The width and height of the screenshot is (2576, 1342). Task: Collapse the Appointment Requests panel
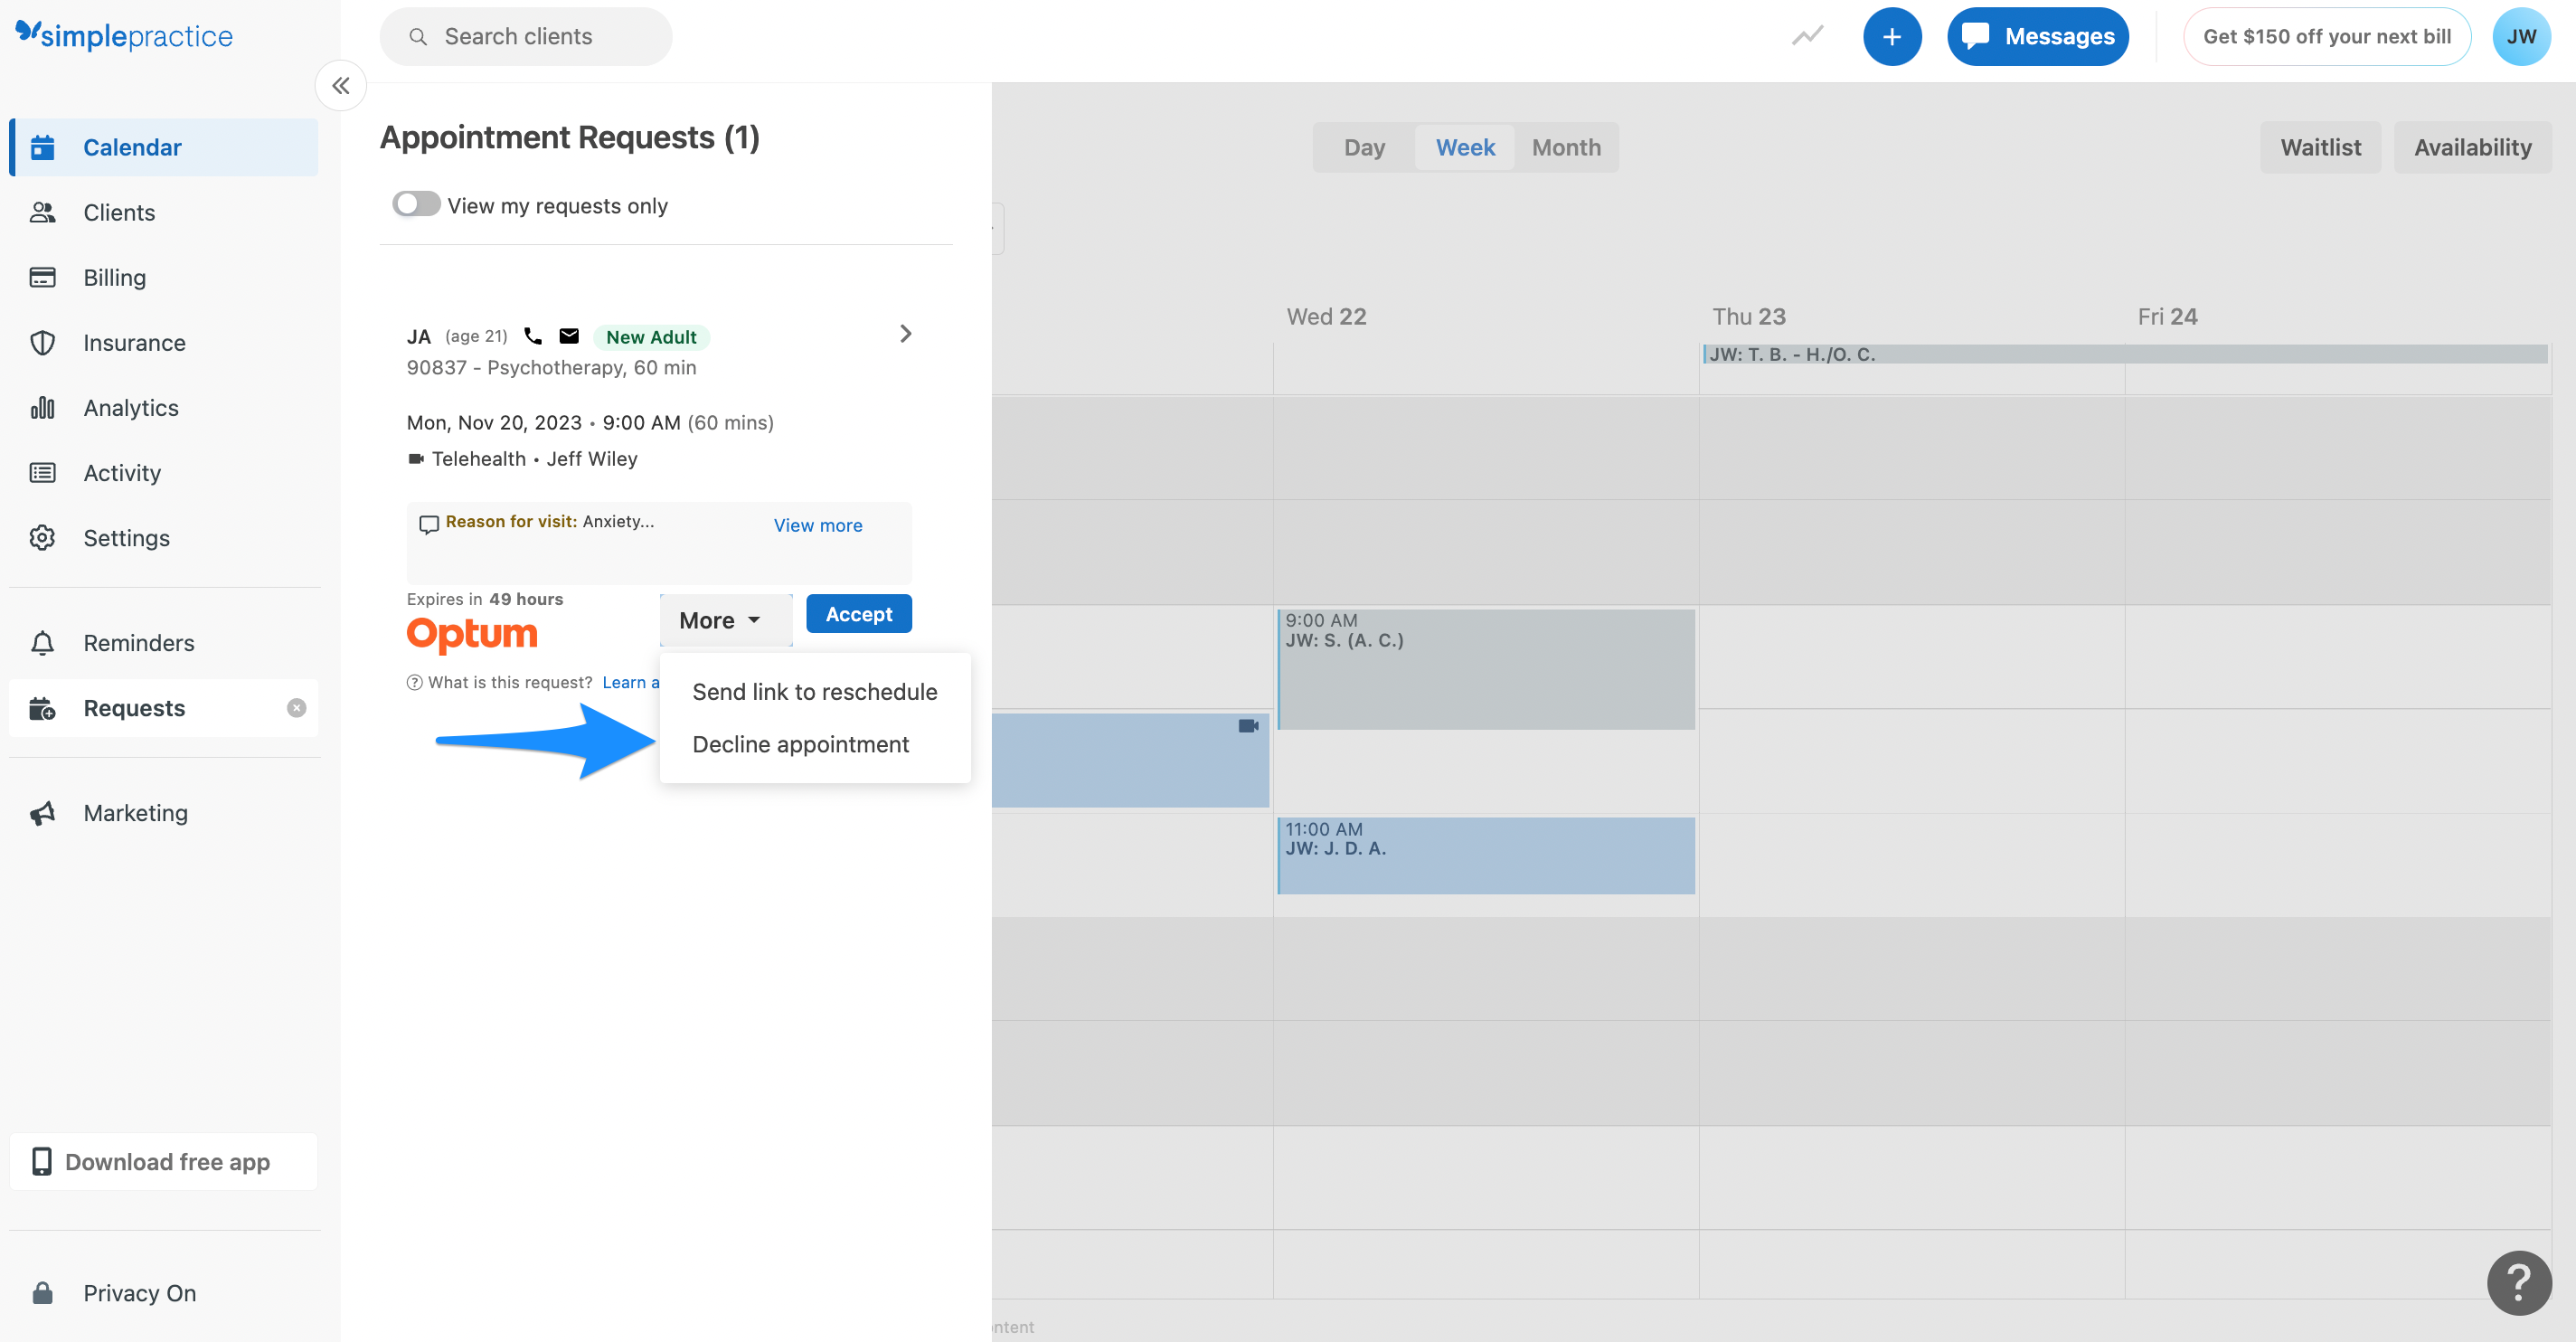340,85
